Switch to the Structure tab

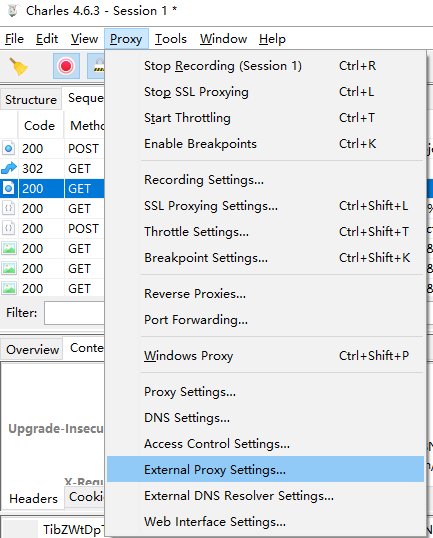31,100
